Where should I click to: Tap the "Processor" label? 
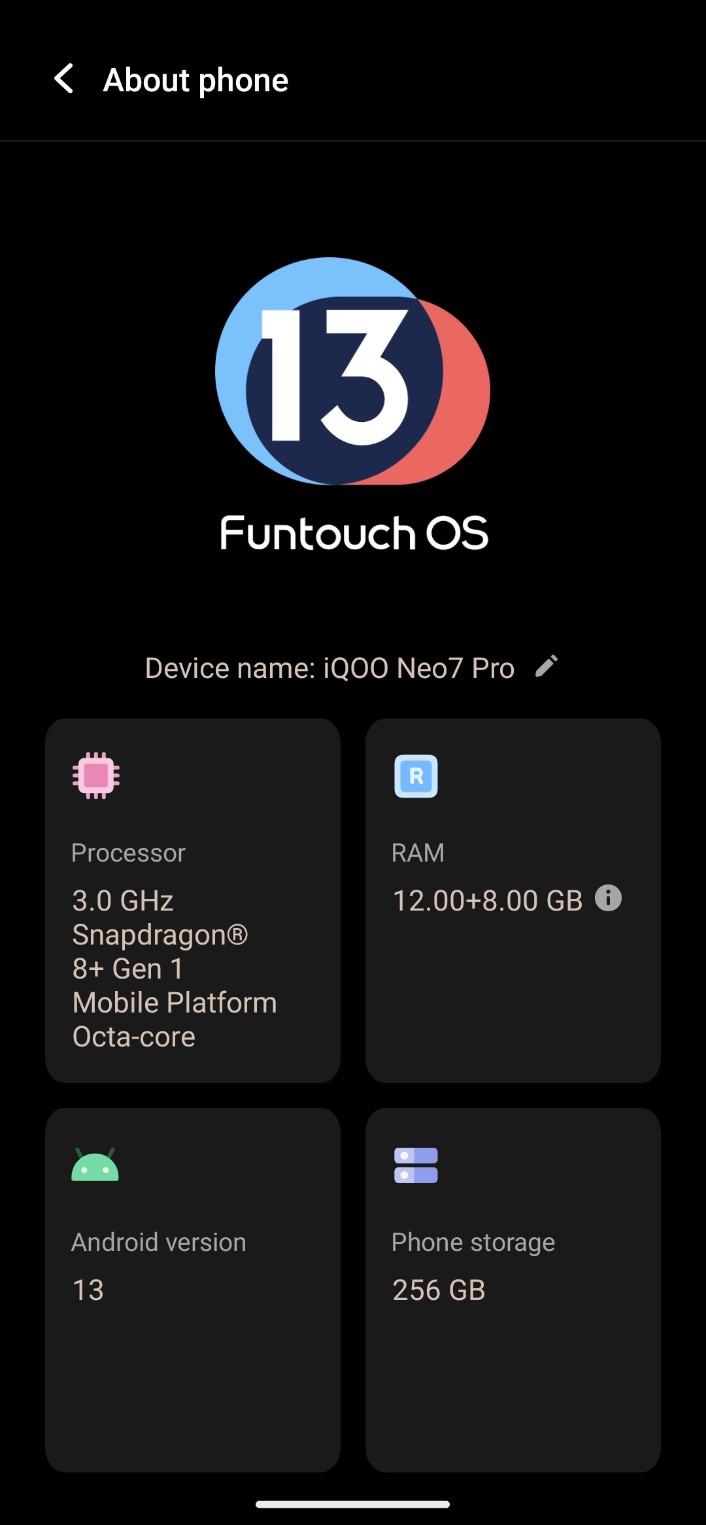pyautogui.click(x=128, y=853)
